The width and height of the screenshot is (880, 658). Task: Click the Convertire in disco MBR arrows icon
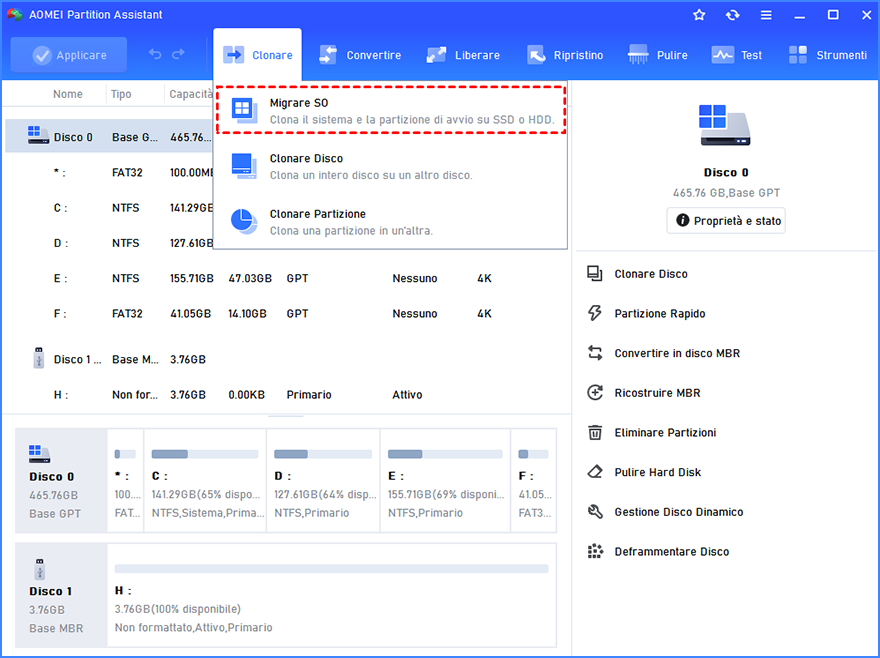click(595, 353)
